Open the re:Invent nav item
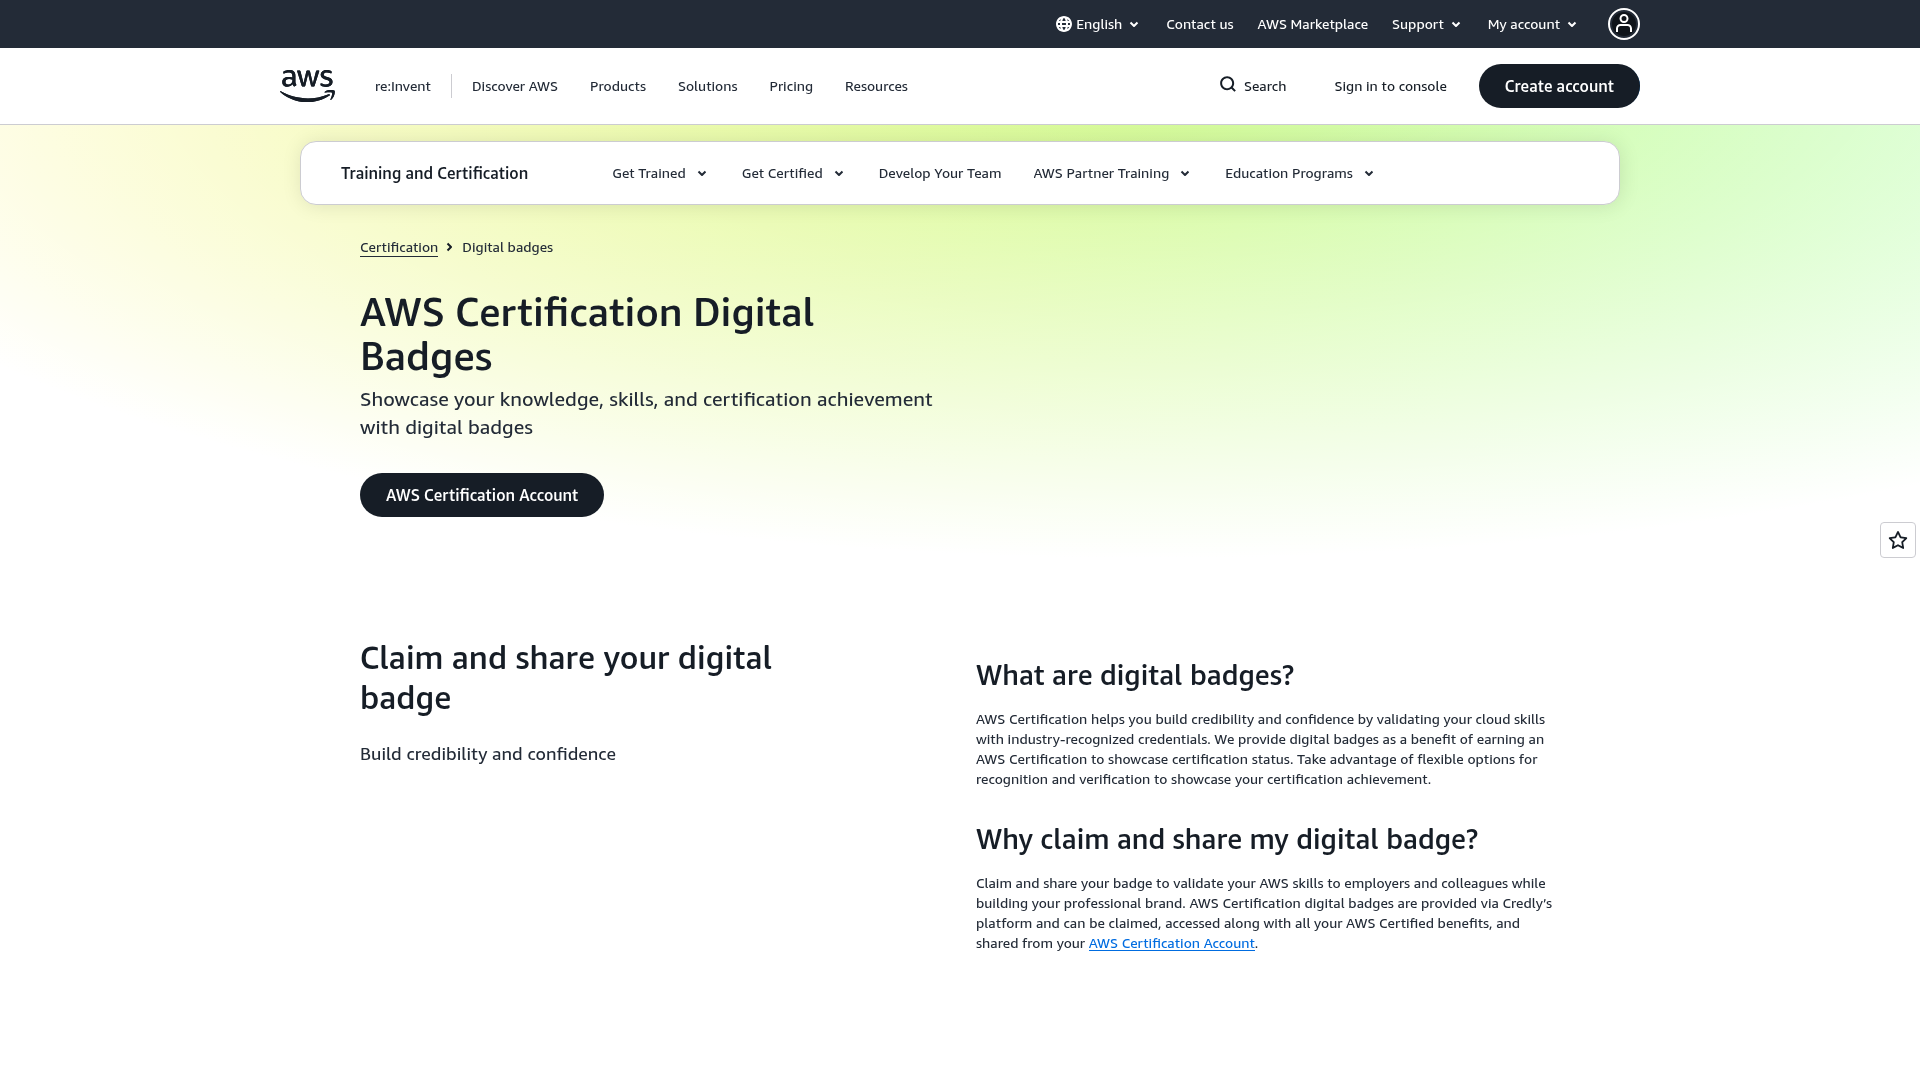The height and width of the screenshot is (1080, 1920). (x=403, y=86)
